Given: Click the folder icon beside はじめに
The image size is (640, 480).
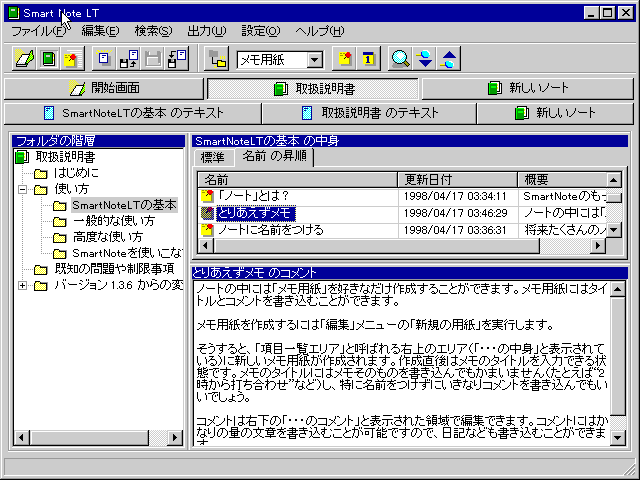Looking at the screenshot, I should [x=40, y=173].
